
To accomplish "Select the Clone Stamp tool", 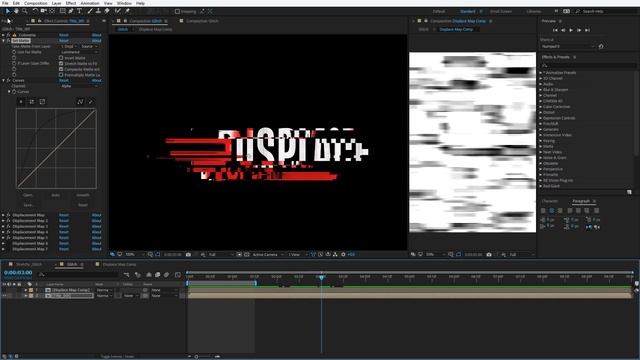I will click(x=98, y=11).
